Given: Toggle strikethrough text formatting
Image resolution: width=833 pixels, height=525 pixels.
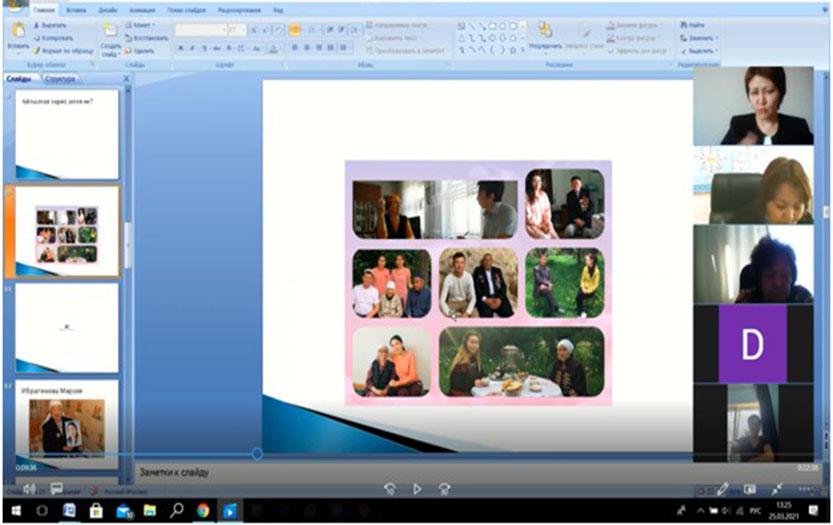Looking at the screenshot, I should [217, 48].
